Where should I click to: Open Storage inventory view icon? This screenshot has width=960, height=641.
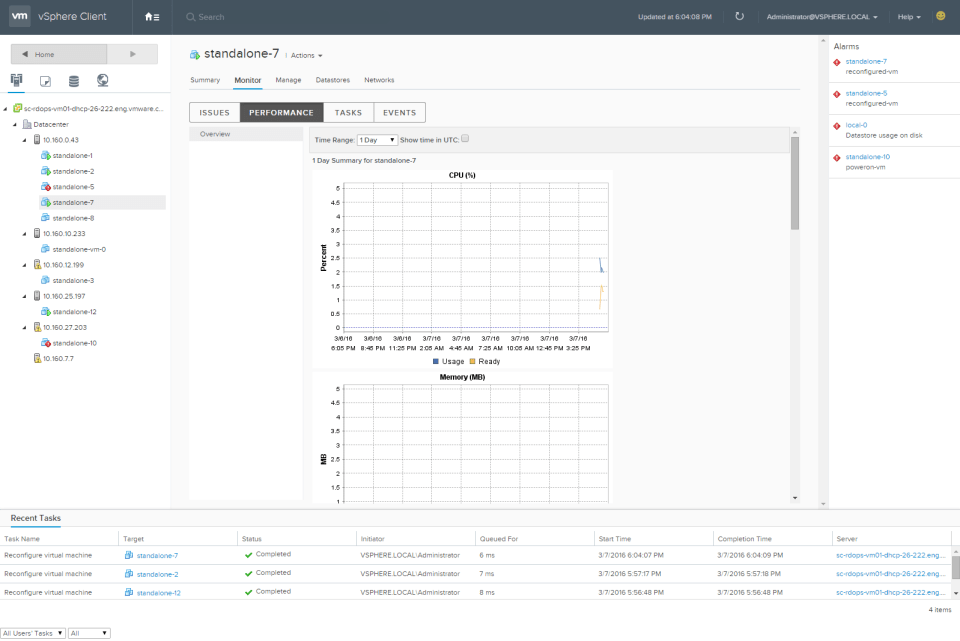click(x=74, y=81)
